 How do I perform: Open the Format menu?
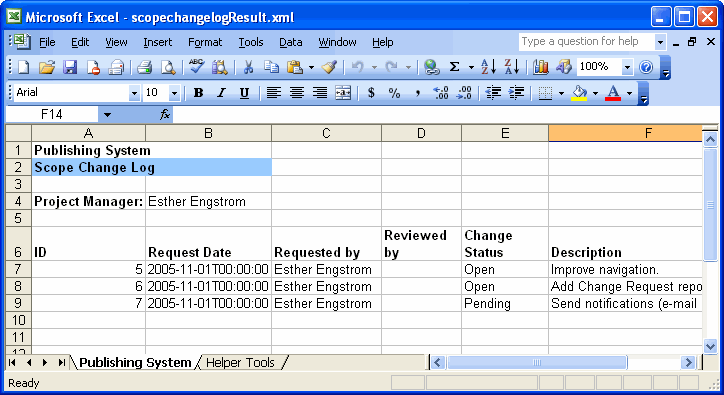click(x=205, y=43)
